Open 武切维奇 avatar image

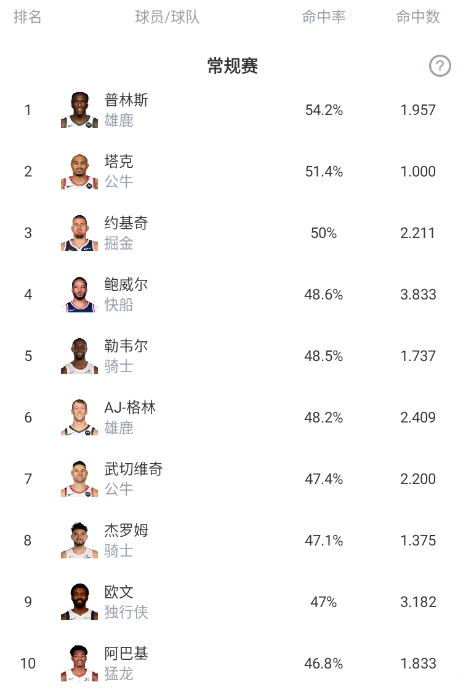tap(79, 479)
